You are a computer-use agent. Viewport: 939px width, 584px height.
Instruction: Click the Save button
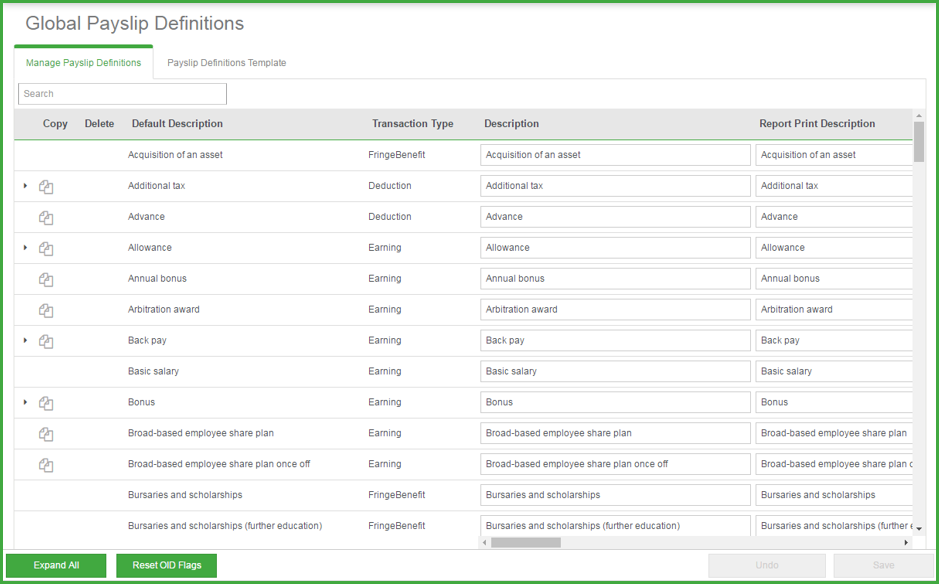tap(883, 565)
